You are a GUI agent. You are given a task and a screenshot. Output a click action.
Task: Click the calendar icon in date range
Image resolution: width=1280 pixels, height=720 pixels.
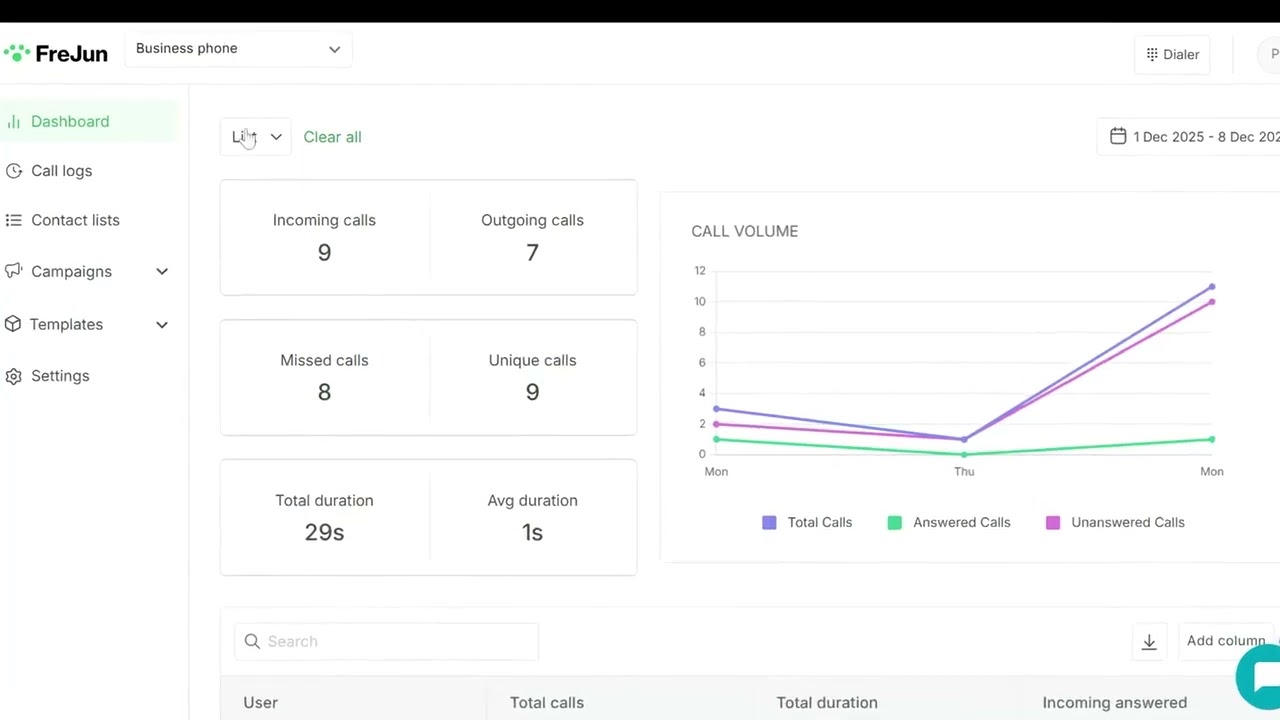tap(1118, 136)
